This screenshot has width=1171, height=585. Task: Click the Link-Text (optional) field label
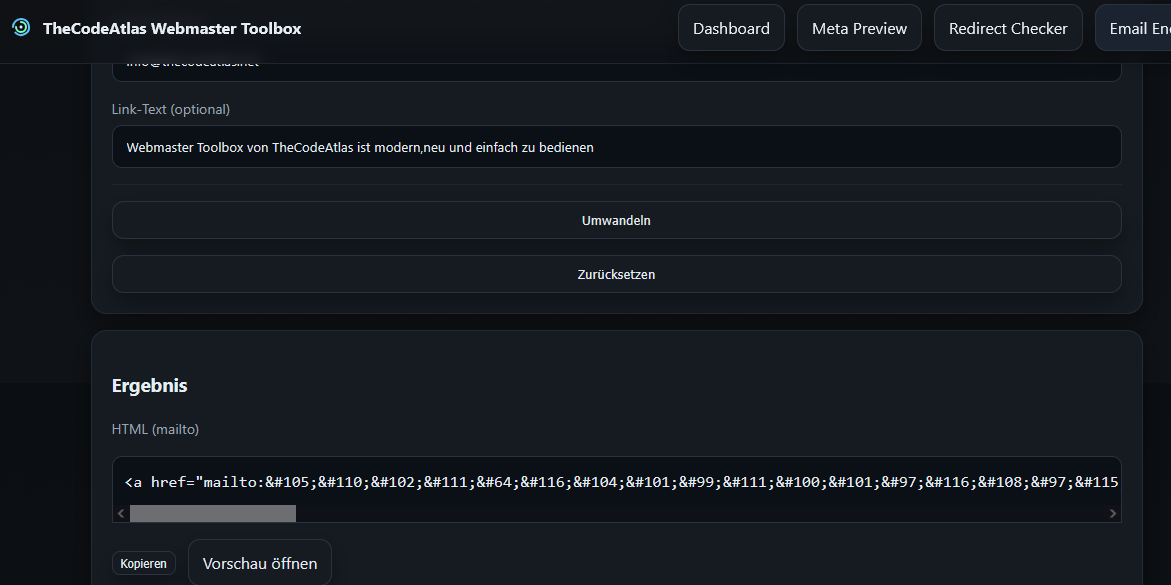pos(172,109)
